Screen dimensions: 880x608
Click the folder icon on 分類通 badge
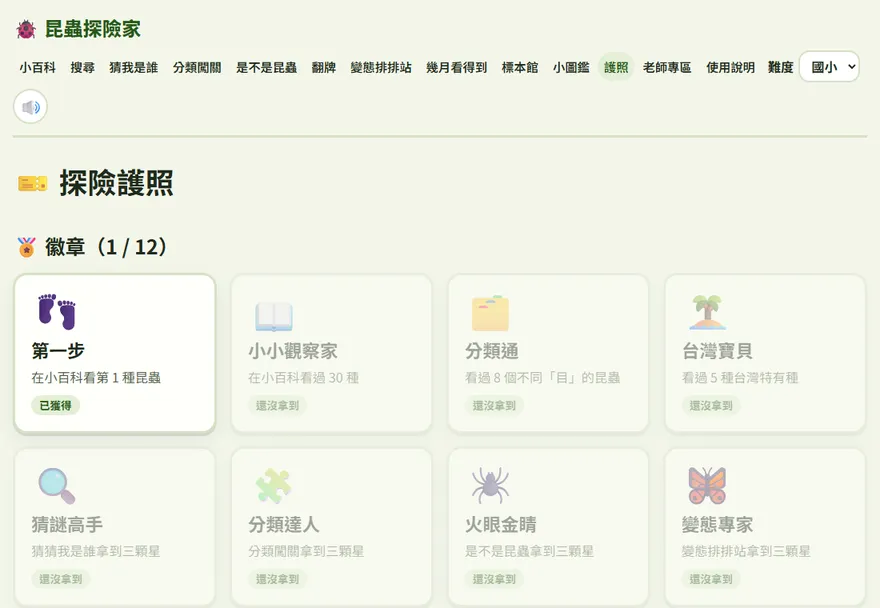click(x=490, y=313)
